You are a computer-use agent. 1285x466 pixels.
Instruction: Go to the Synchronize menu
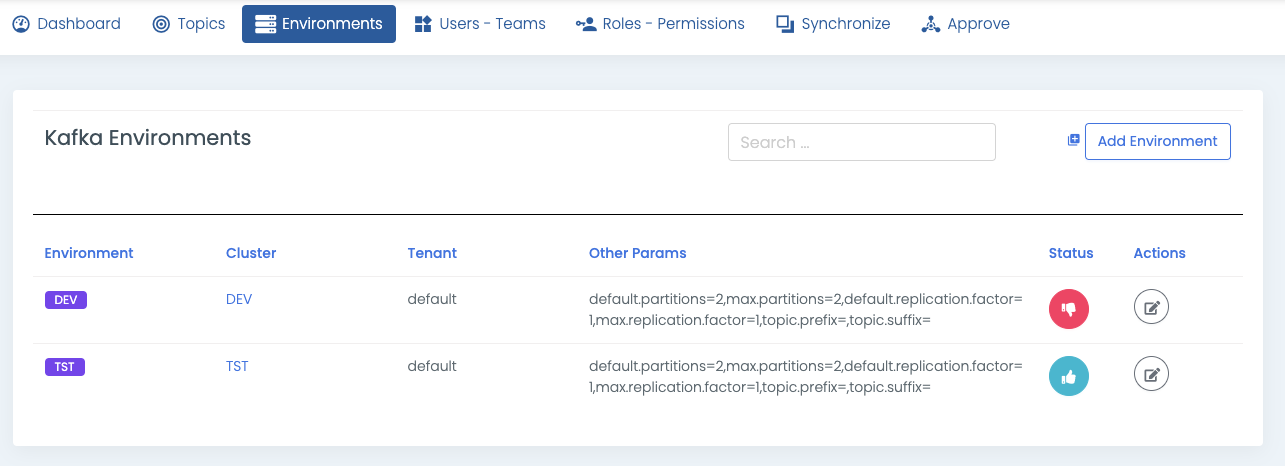point(833,24)
